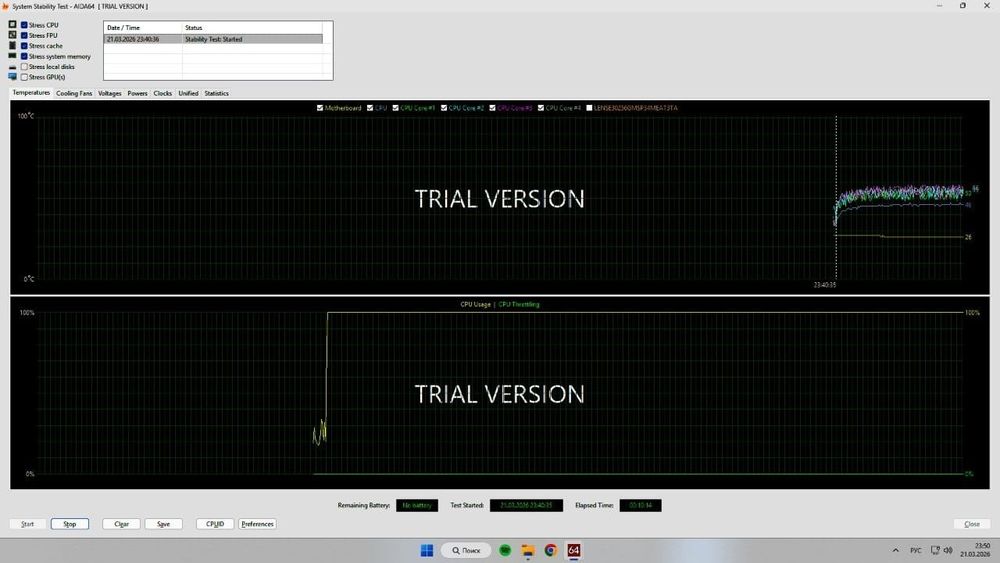1000x563 pixels.
Task: Click the 23:40:35 marker on temperature graph
Action: click(x=825, y=285)
